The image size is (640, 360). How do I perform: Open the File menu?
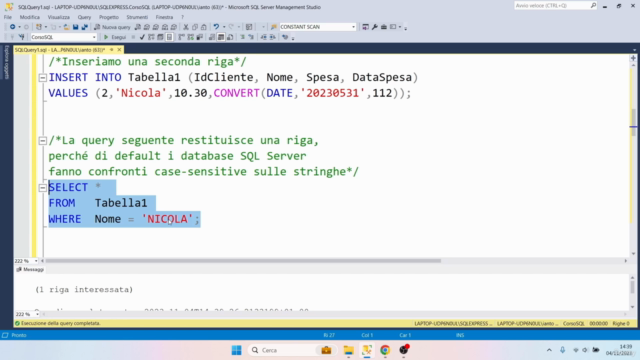(8, 17)
